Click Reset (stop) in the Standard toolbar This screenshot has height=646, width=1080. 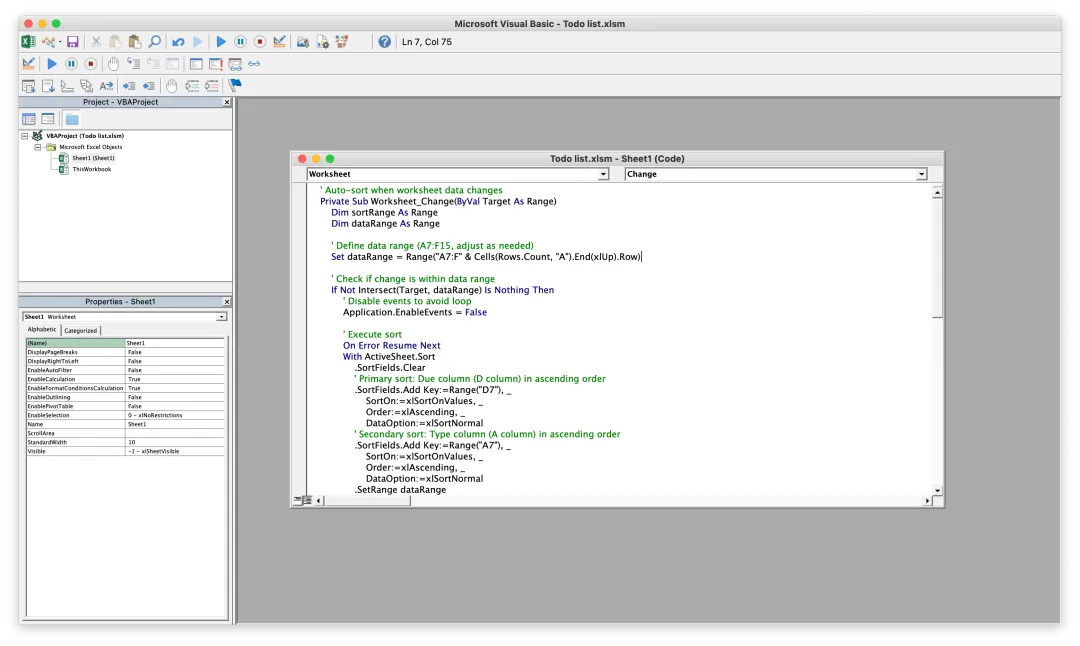click(x=260, y=41)
